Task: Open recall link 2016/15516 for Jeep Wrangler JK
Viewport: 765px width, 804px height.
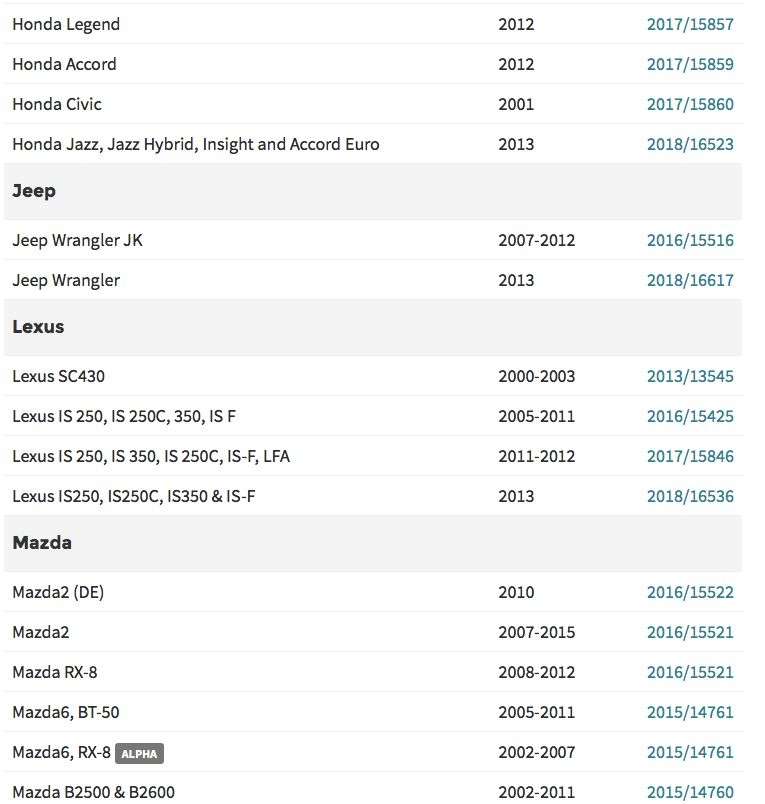Action: 690,240
